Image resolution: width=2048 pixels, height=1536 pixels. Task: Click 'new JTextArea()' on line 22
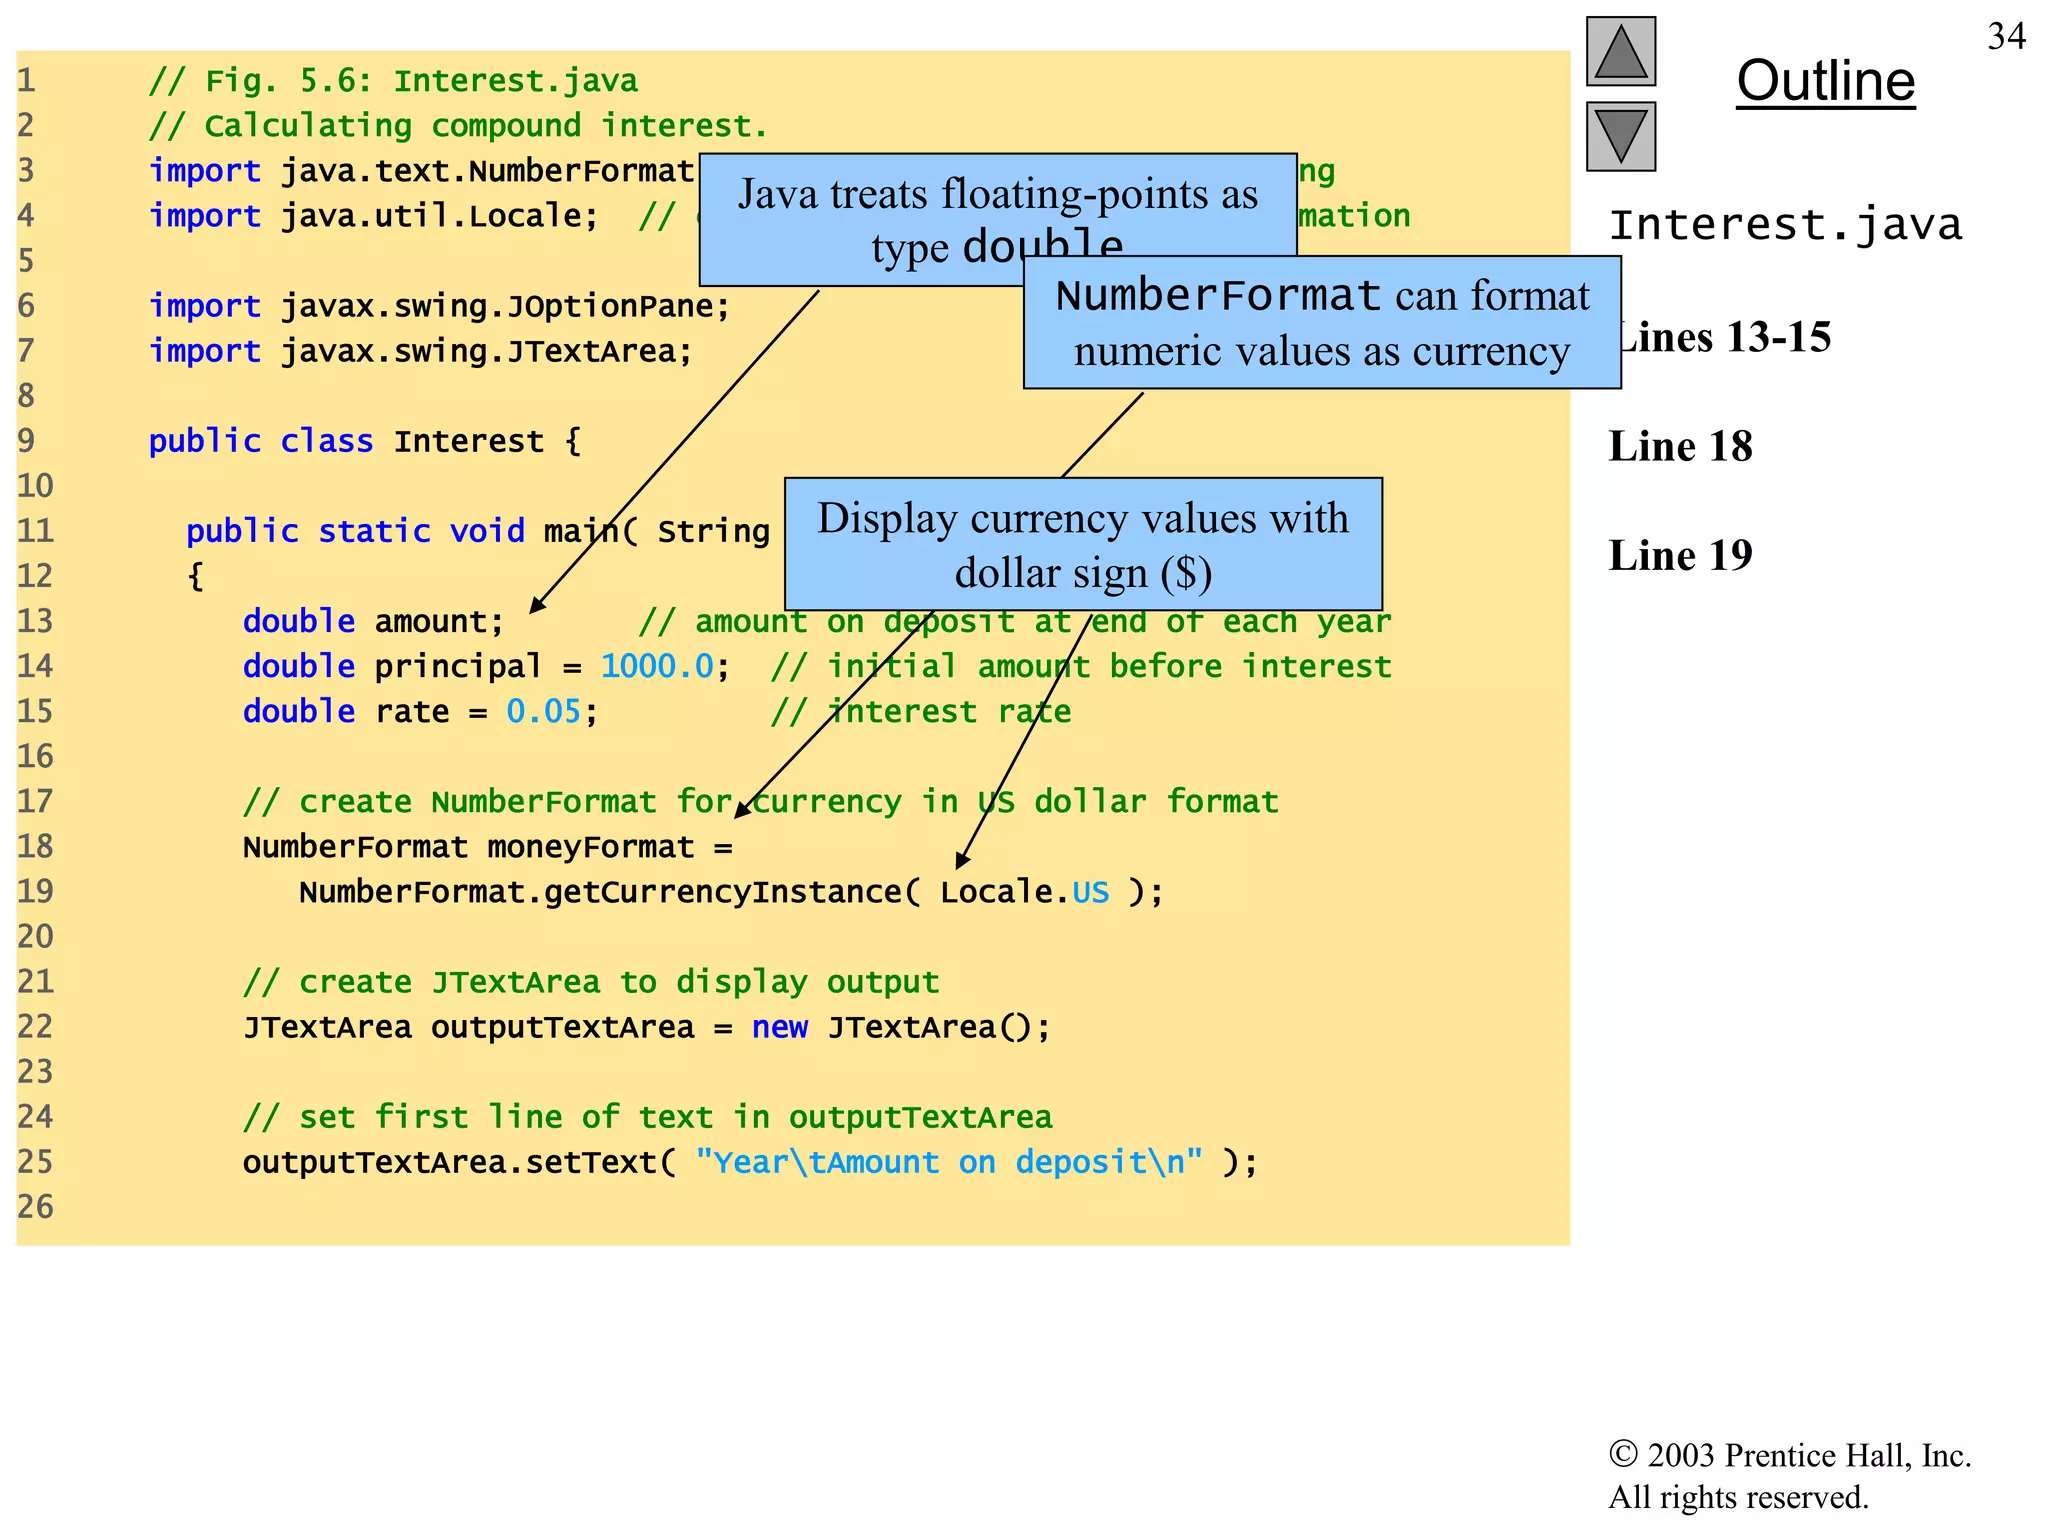(x=900, y=1027)
